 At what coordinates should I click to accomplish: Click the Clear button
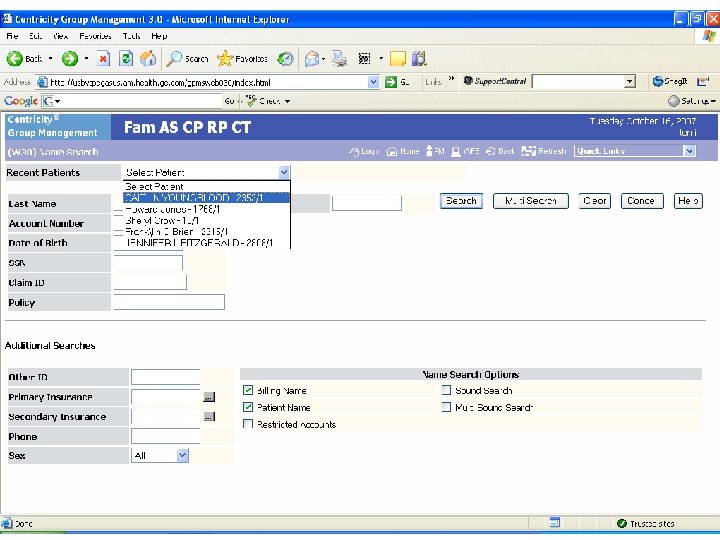(x=594, y=201)
